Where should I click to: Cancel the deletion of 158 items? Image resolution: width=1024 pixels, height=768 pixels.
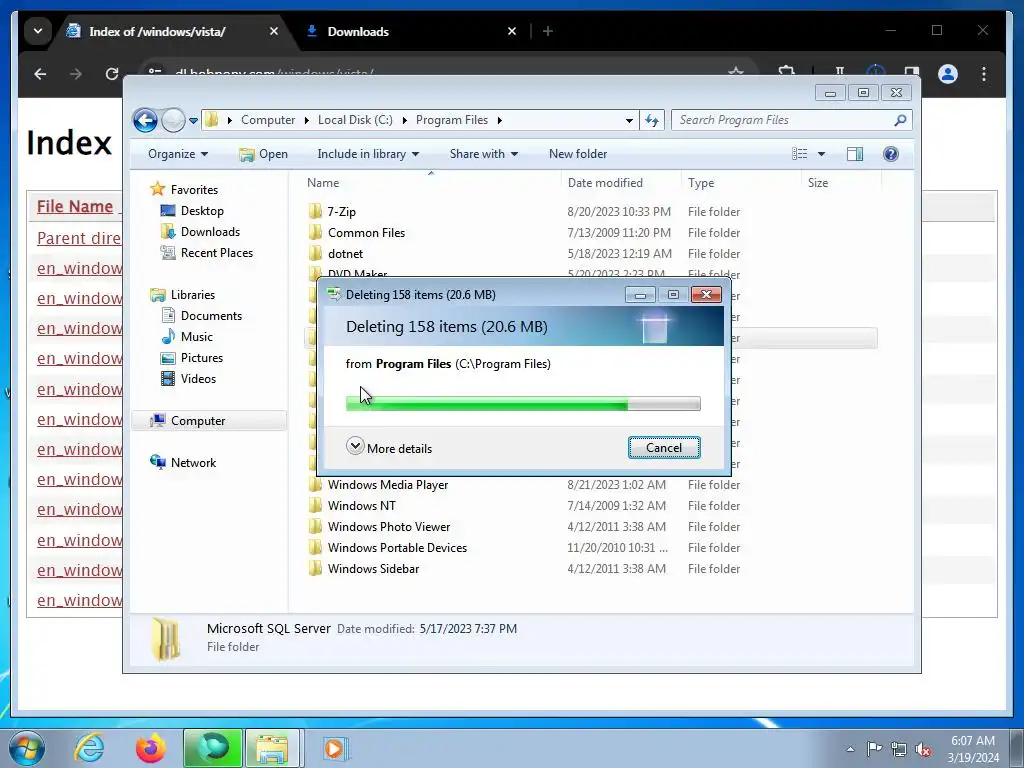click(x=664, y=447)
